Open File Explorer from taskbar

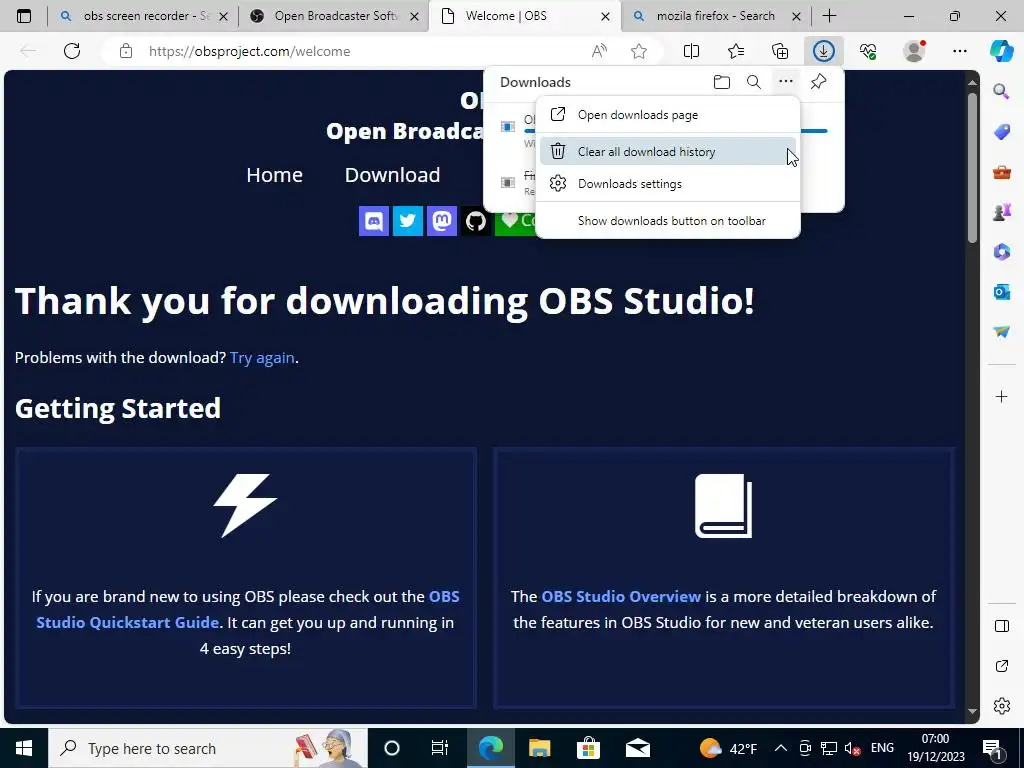(x=539, y=748)
